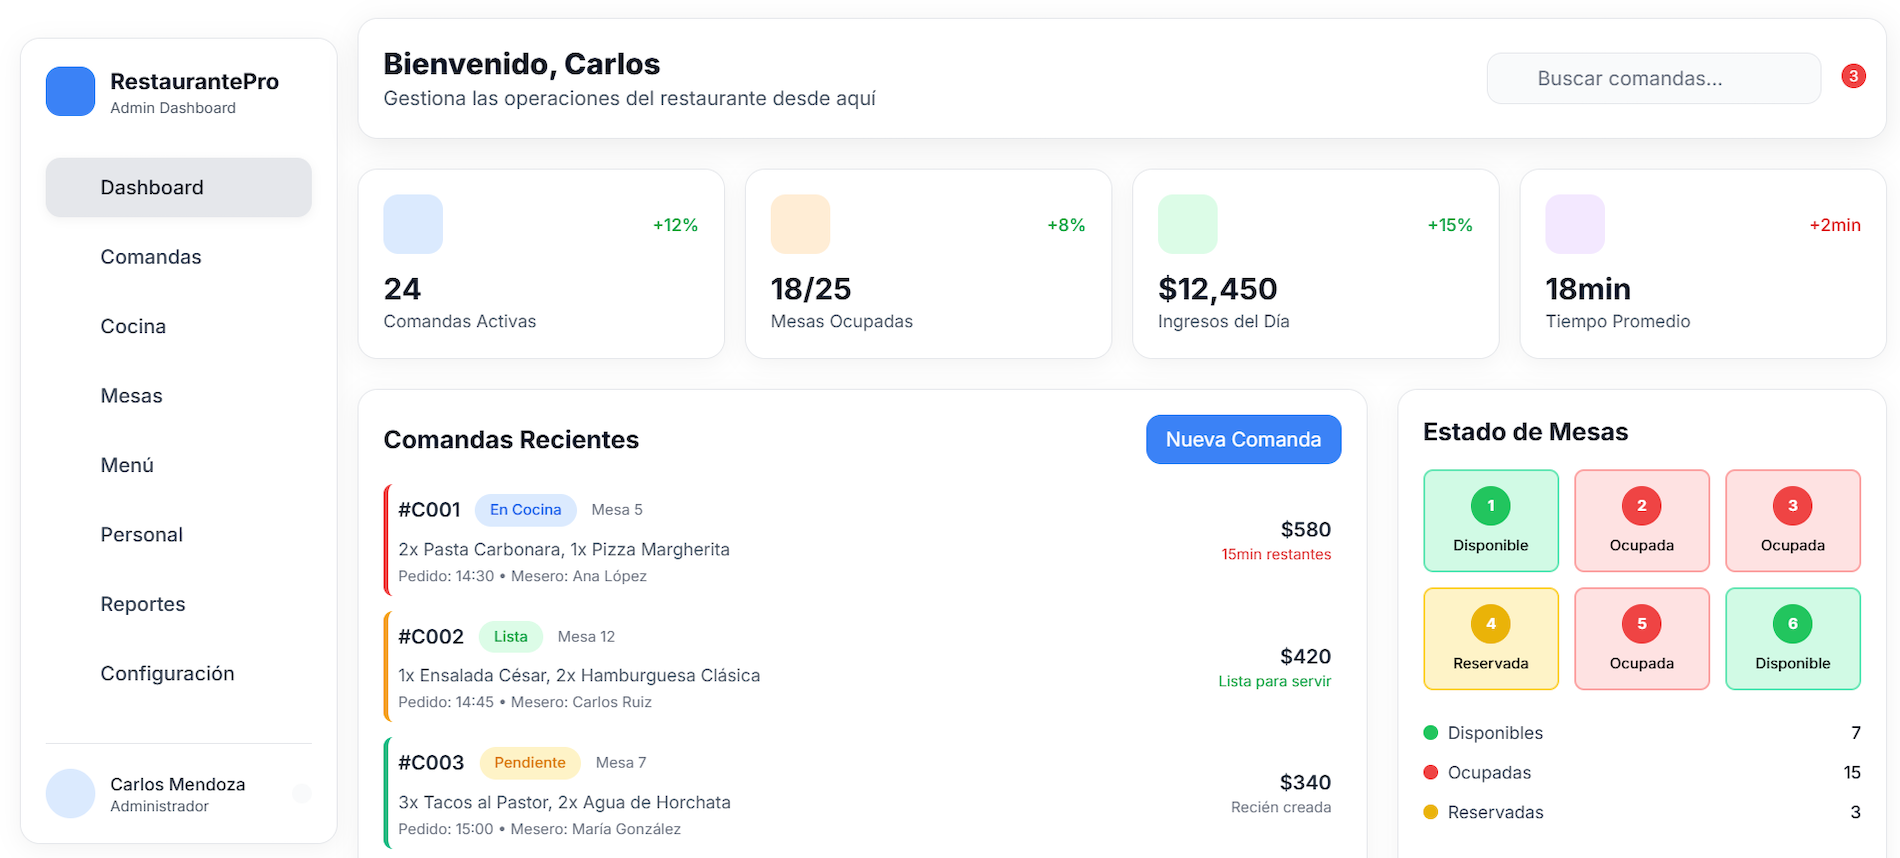Click the small button beside Carlos Mendoza
This screenshot has width=1900, height=858.
(x=302, y=794)
